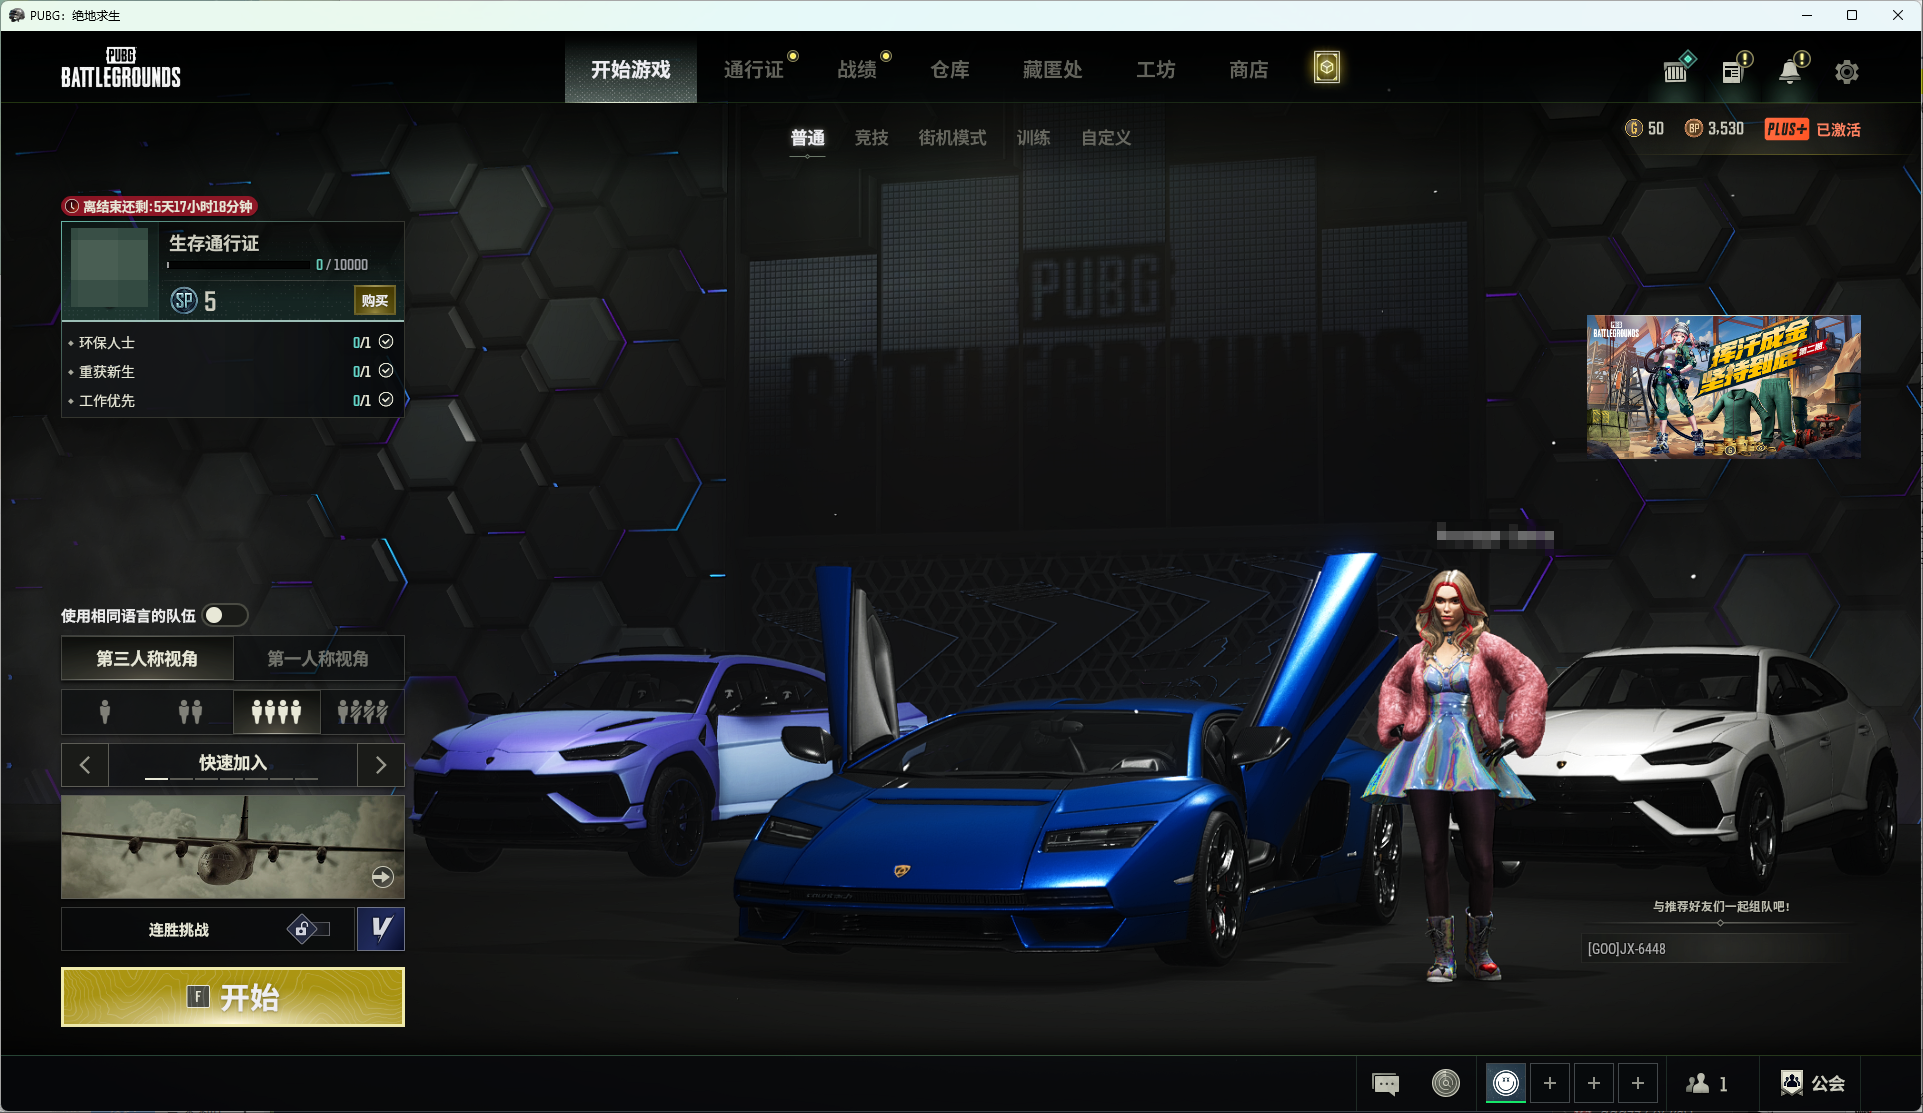This screenshot has height=1113, width=1923.
Task: Click the PLUS+ badge icon
Action: point(1786,130)
